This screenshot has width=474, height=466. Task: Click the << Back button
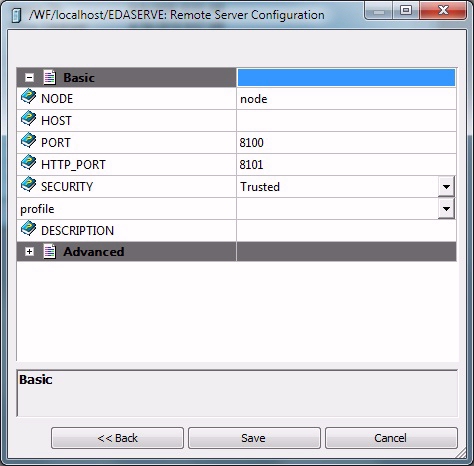[x=117, y=438]
